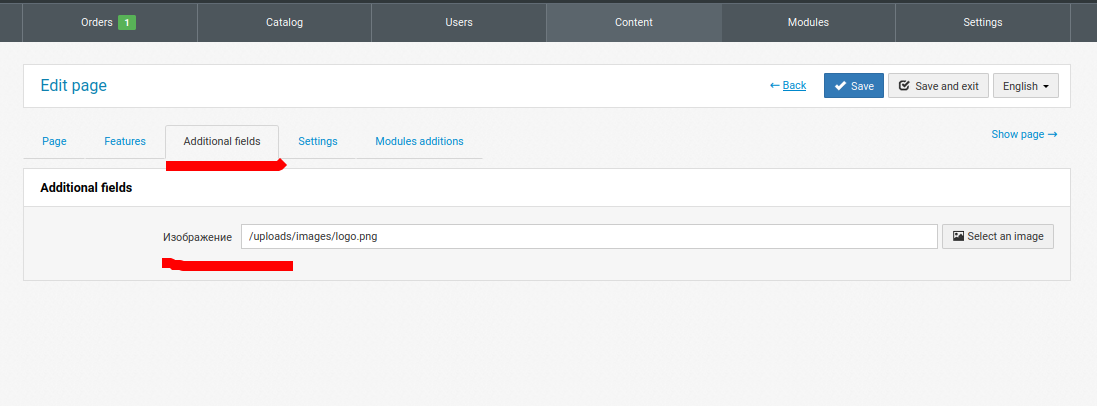The image size is (1097, 406).
Task: Click the check icon on Save and exit
Action: tap(904, 85)
